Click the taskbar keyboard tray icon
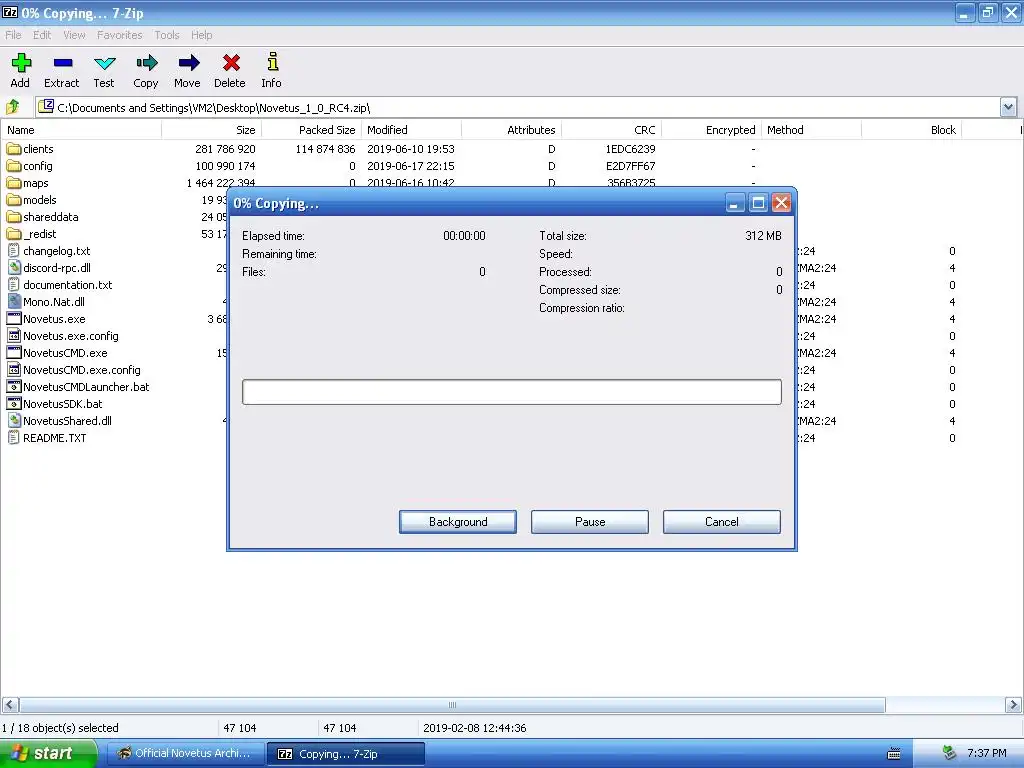 894,754
